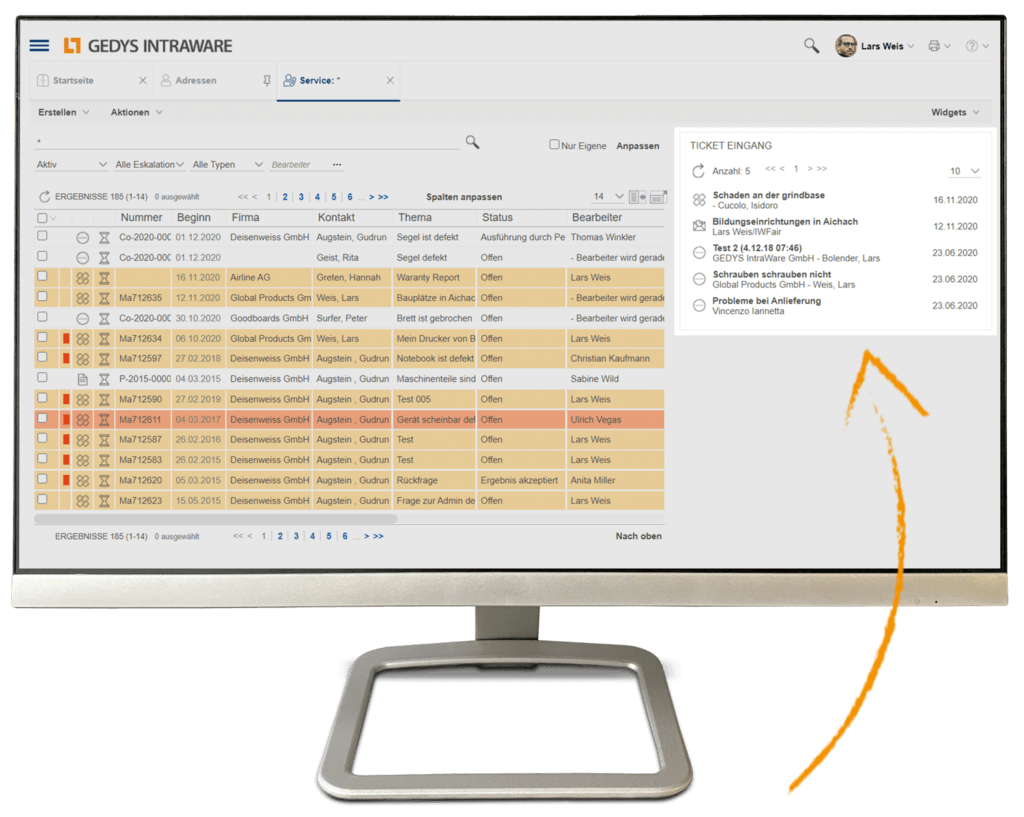Open global search magnifier in header

click(x=811, y=46)
